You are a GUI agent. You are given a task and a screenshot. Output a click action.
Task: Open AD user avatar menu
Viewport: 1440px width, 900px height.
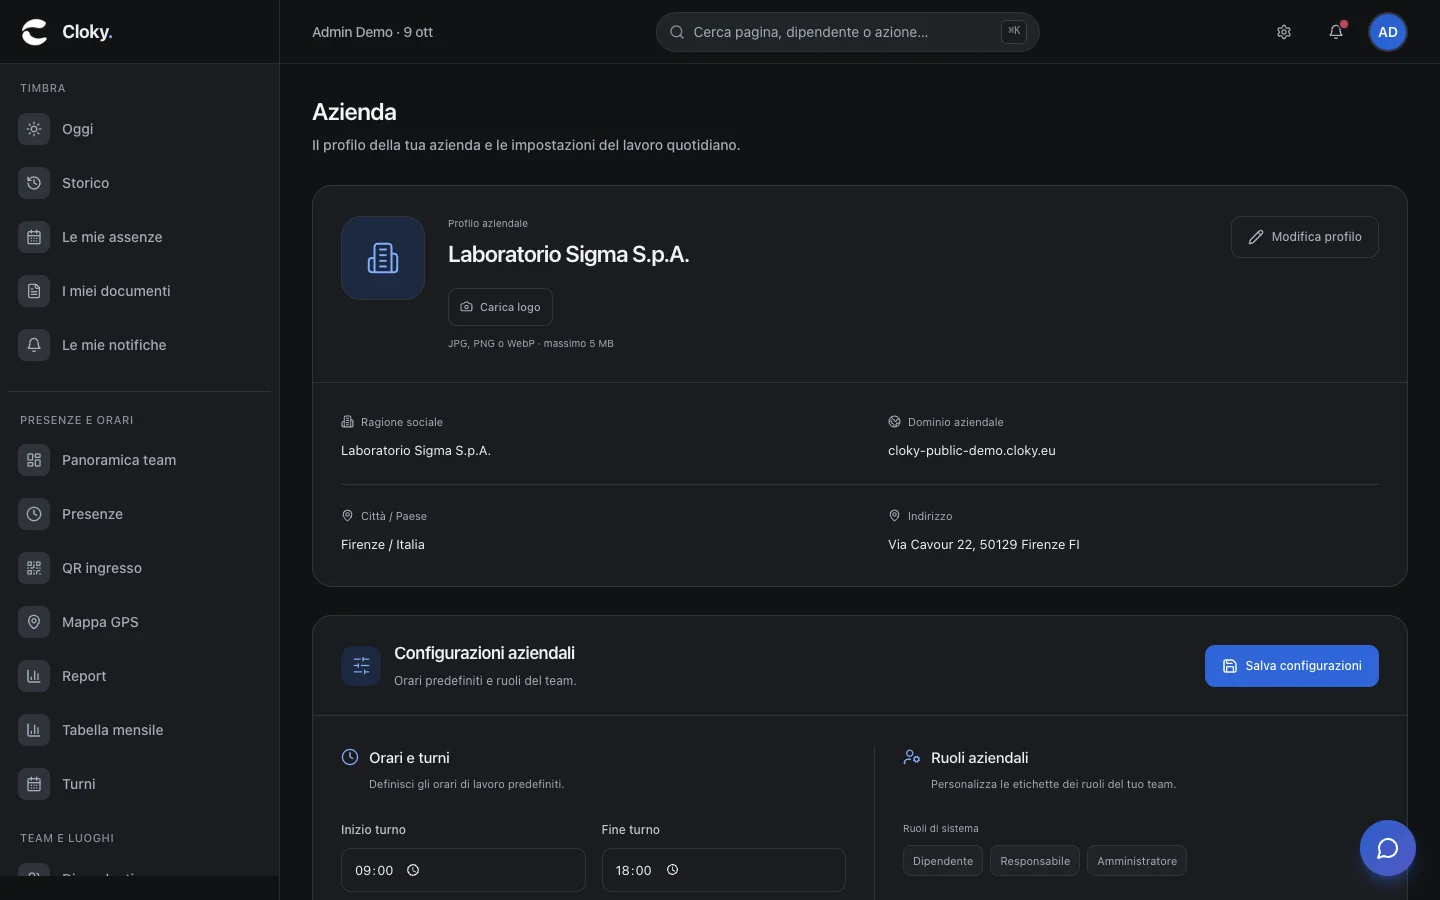click(x=1388, y=32)
